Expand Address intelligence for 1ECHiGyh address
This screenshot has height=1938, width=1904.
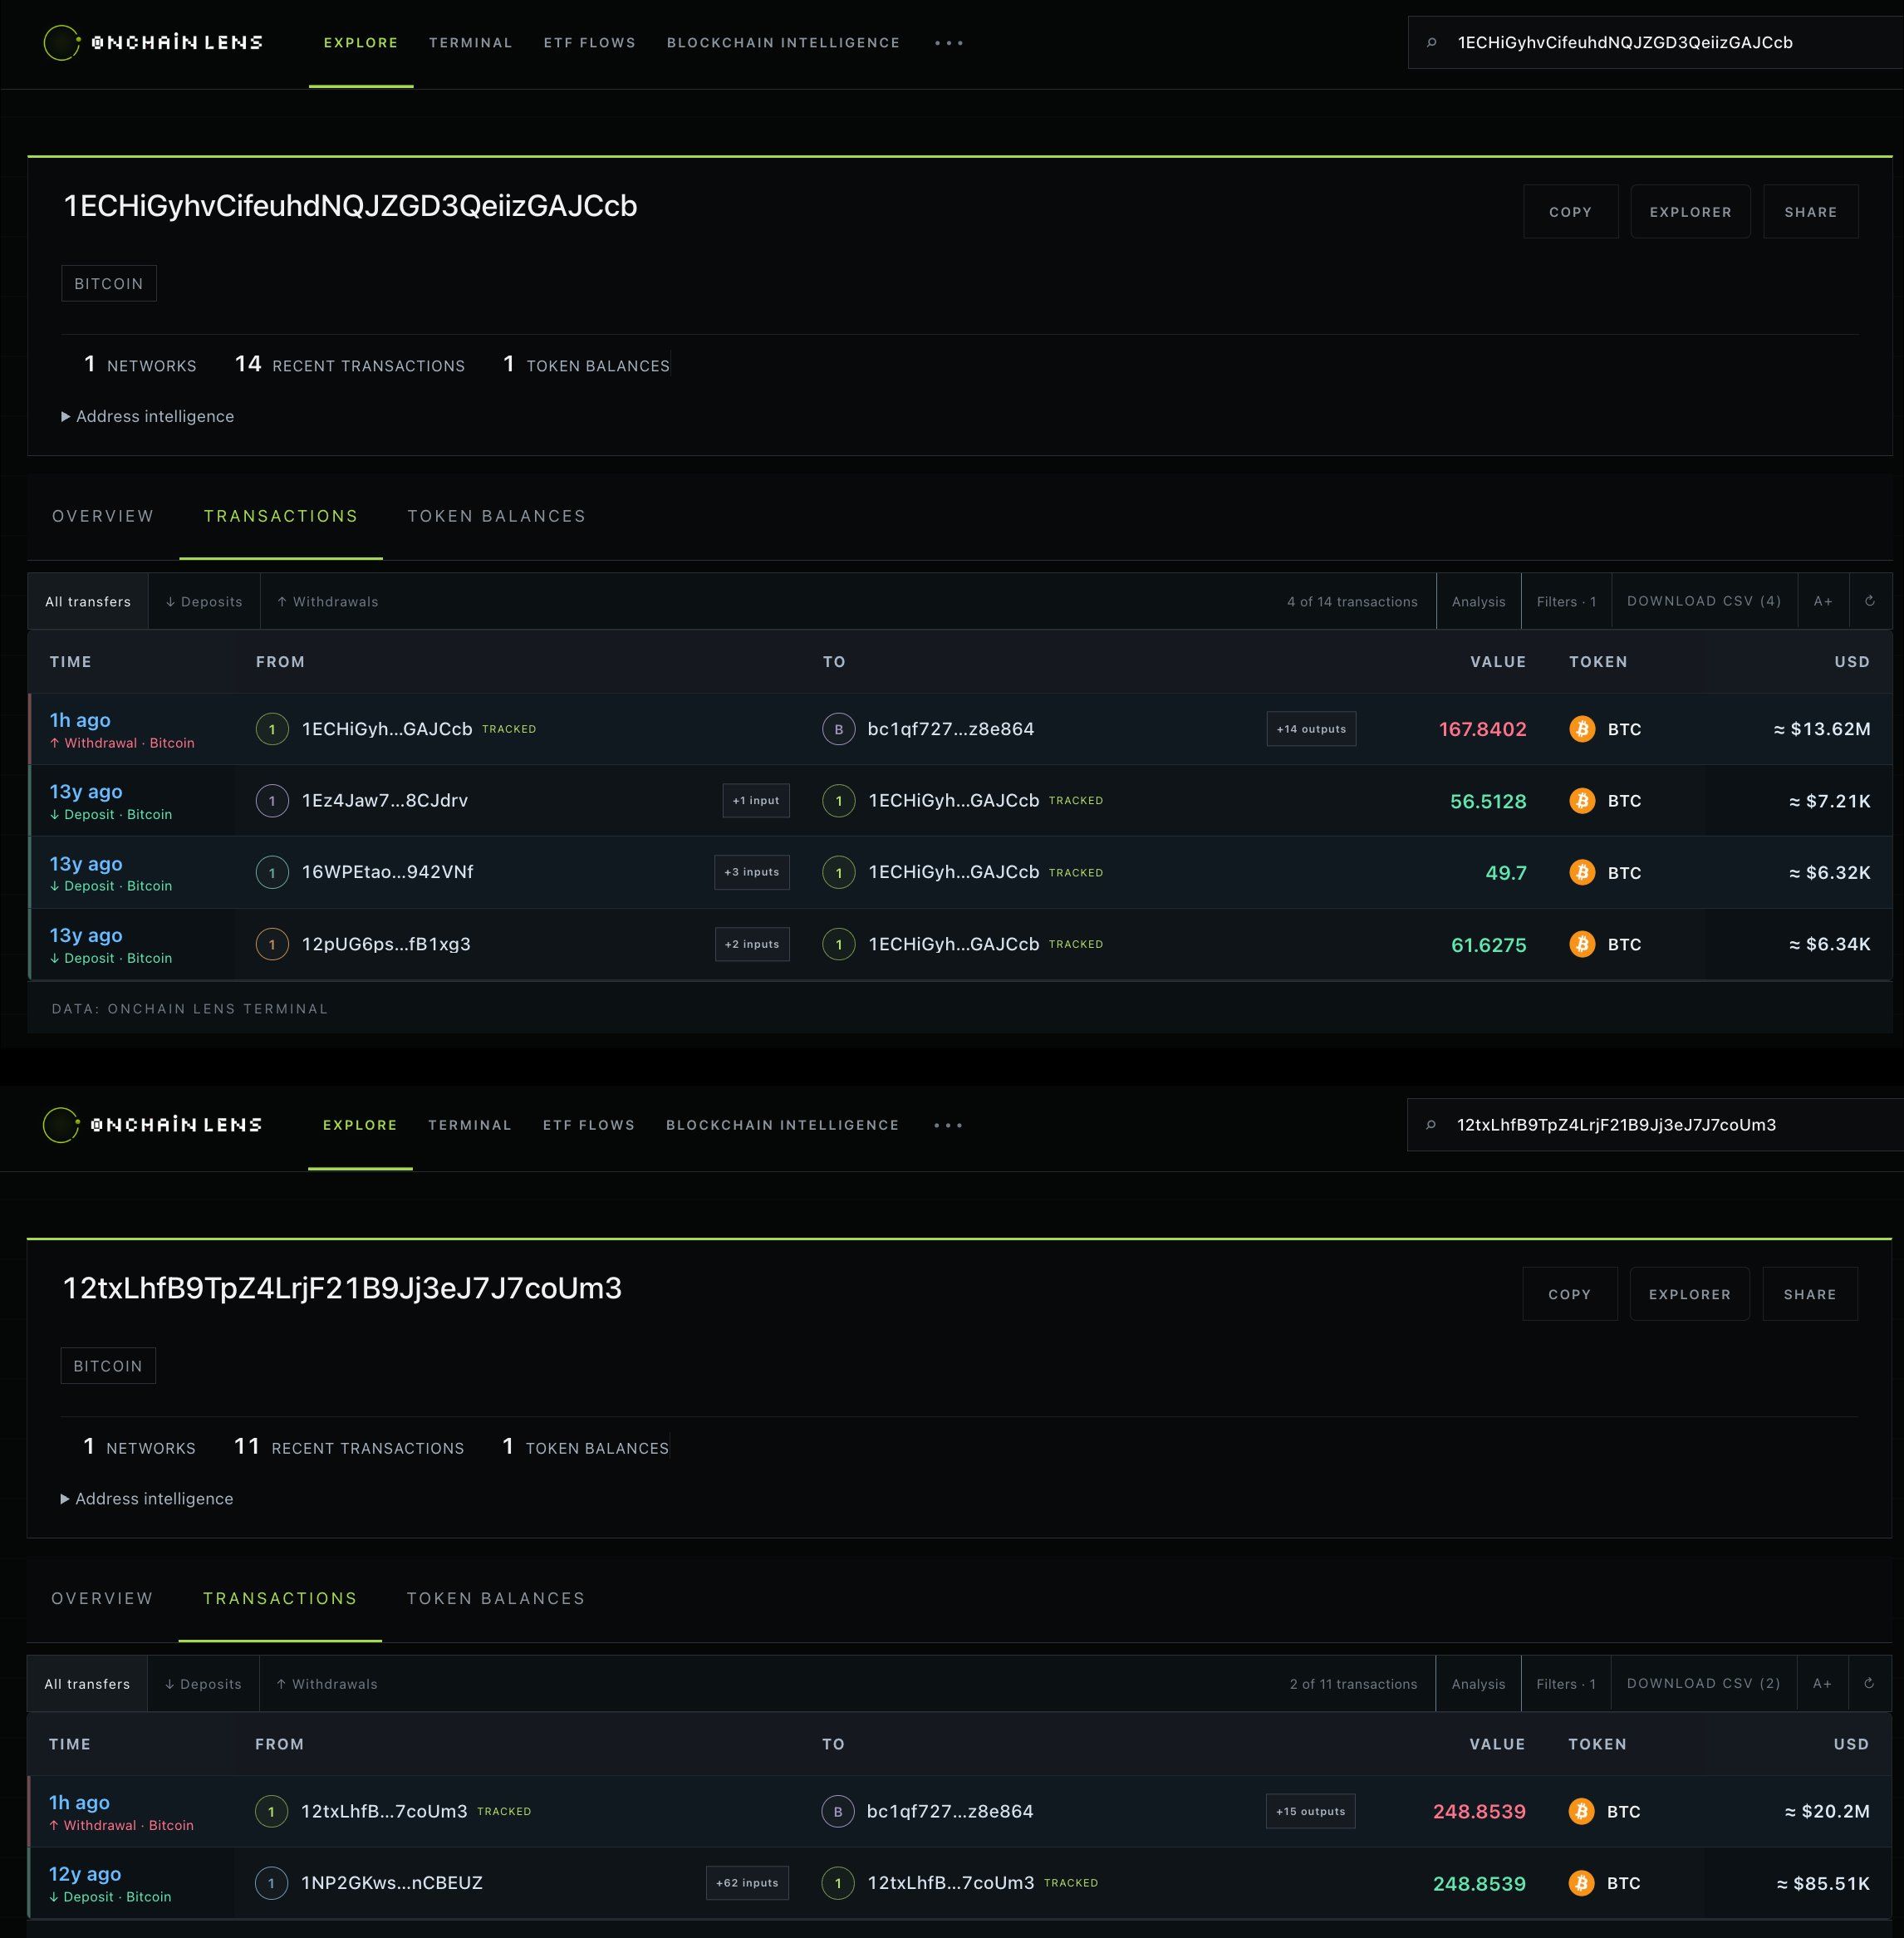point(148,416)
